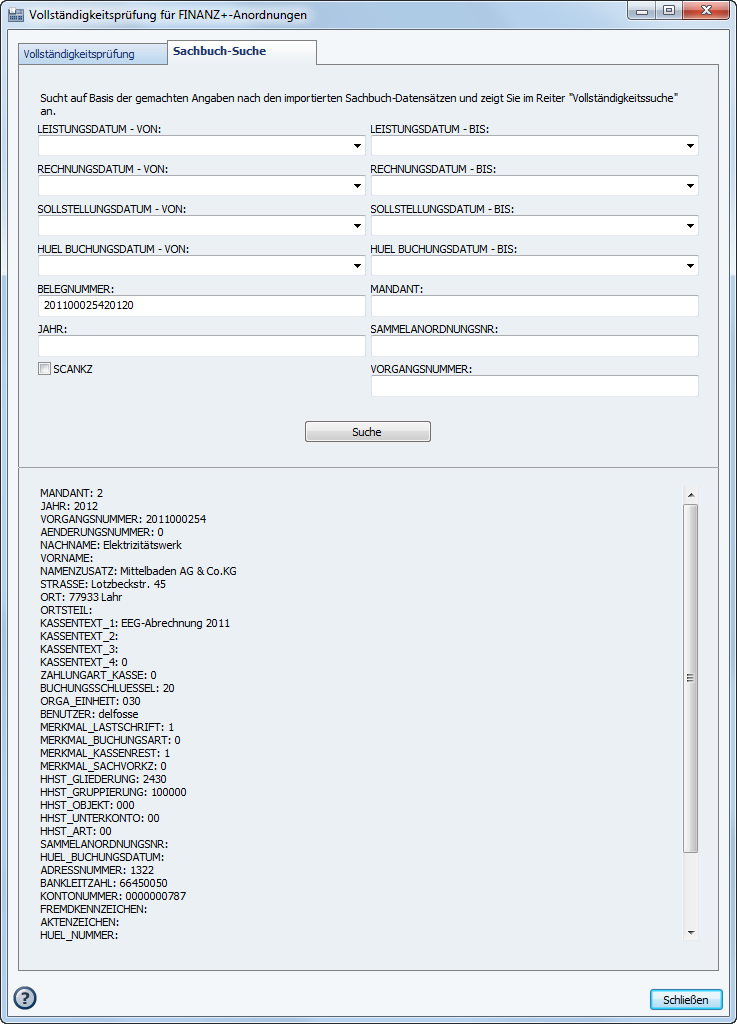Click the scroll up arrow in results

pos(690,495)
